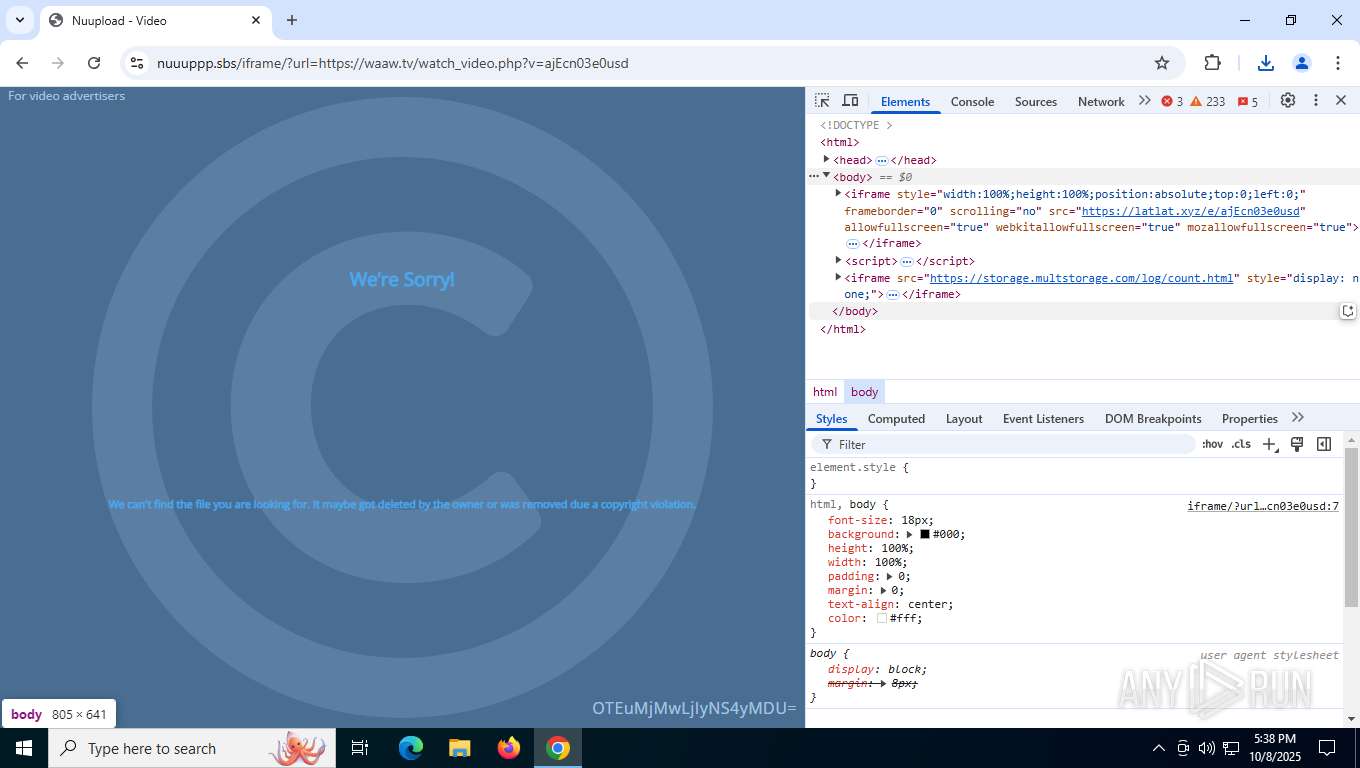
Task: View site information icon in address bar
Action: coord(137,63)
